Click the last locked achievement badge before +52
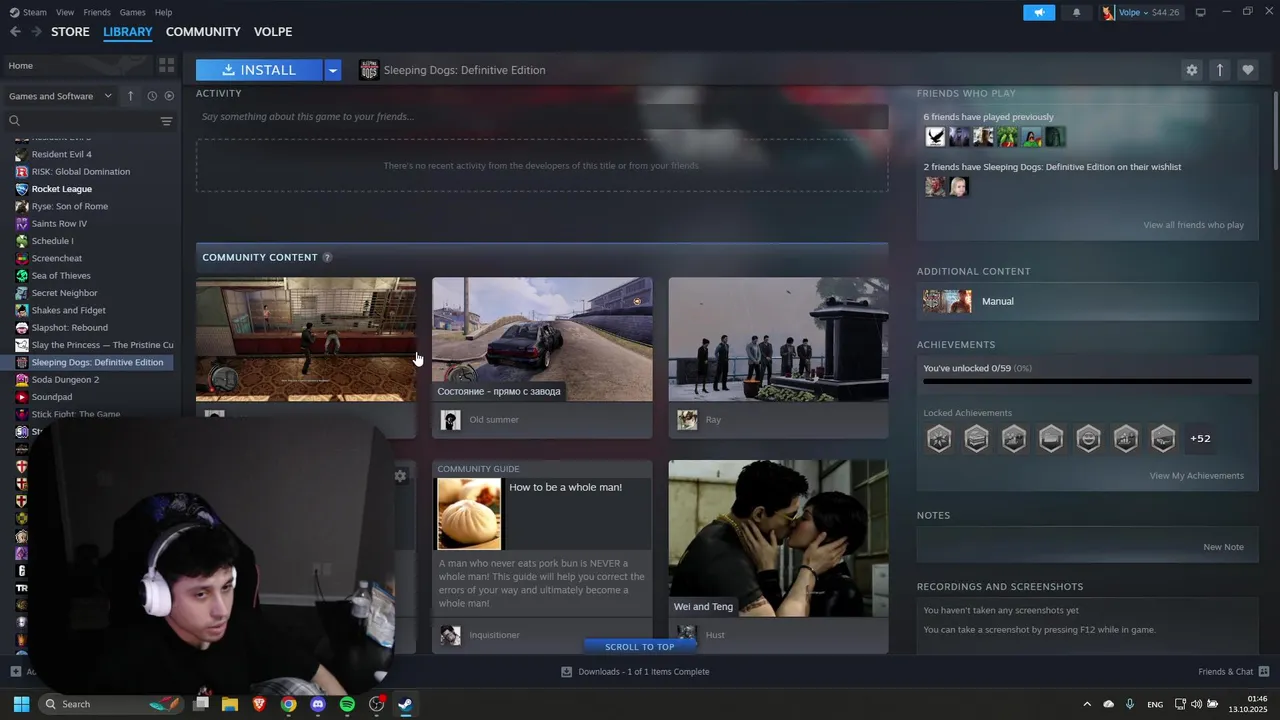1280x720 pixels. tap(1163, 438)
